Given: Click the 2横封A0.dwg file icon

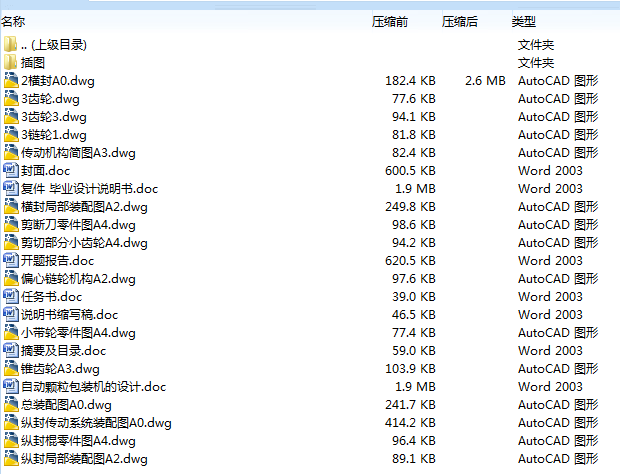Looking at the screenshot, I should [x=11, y=80].
